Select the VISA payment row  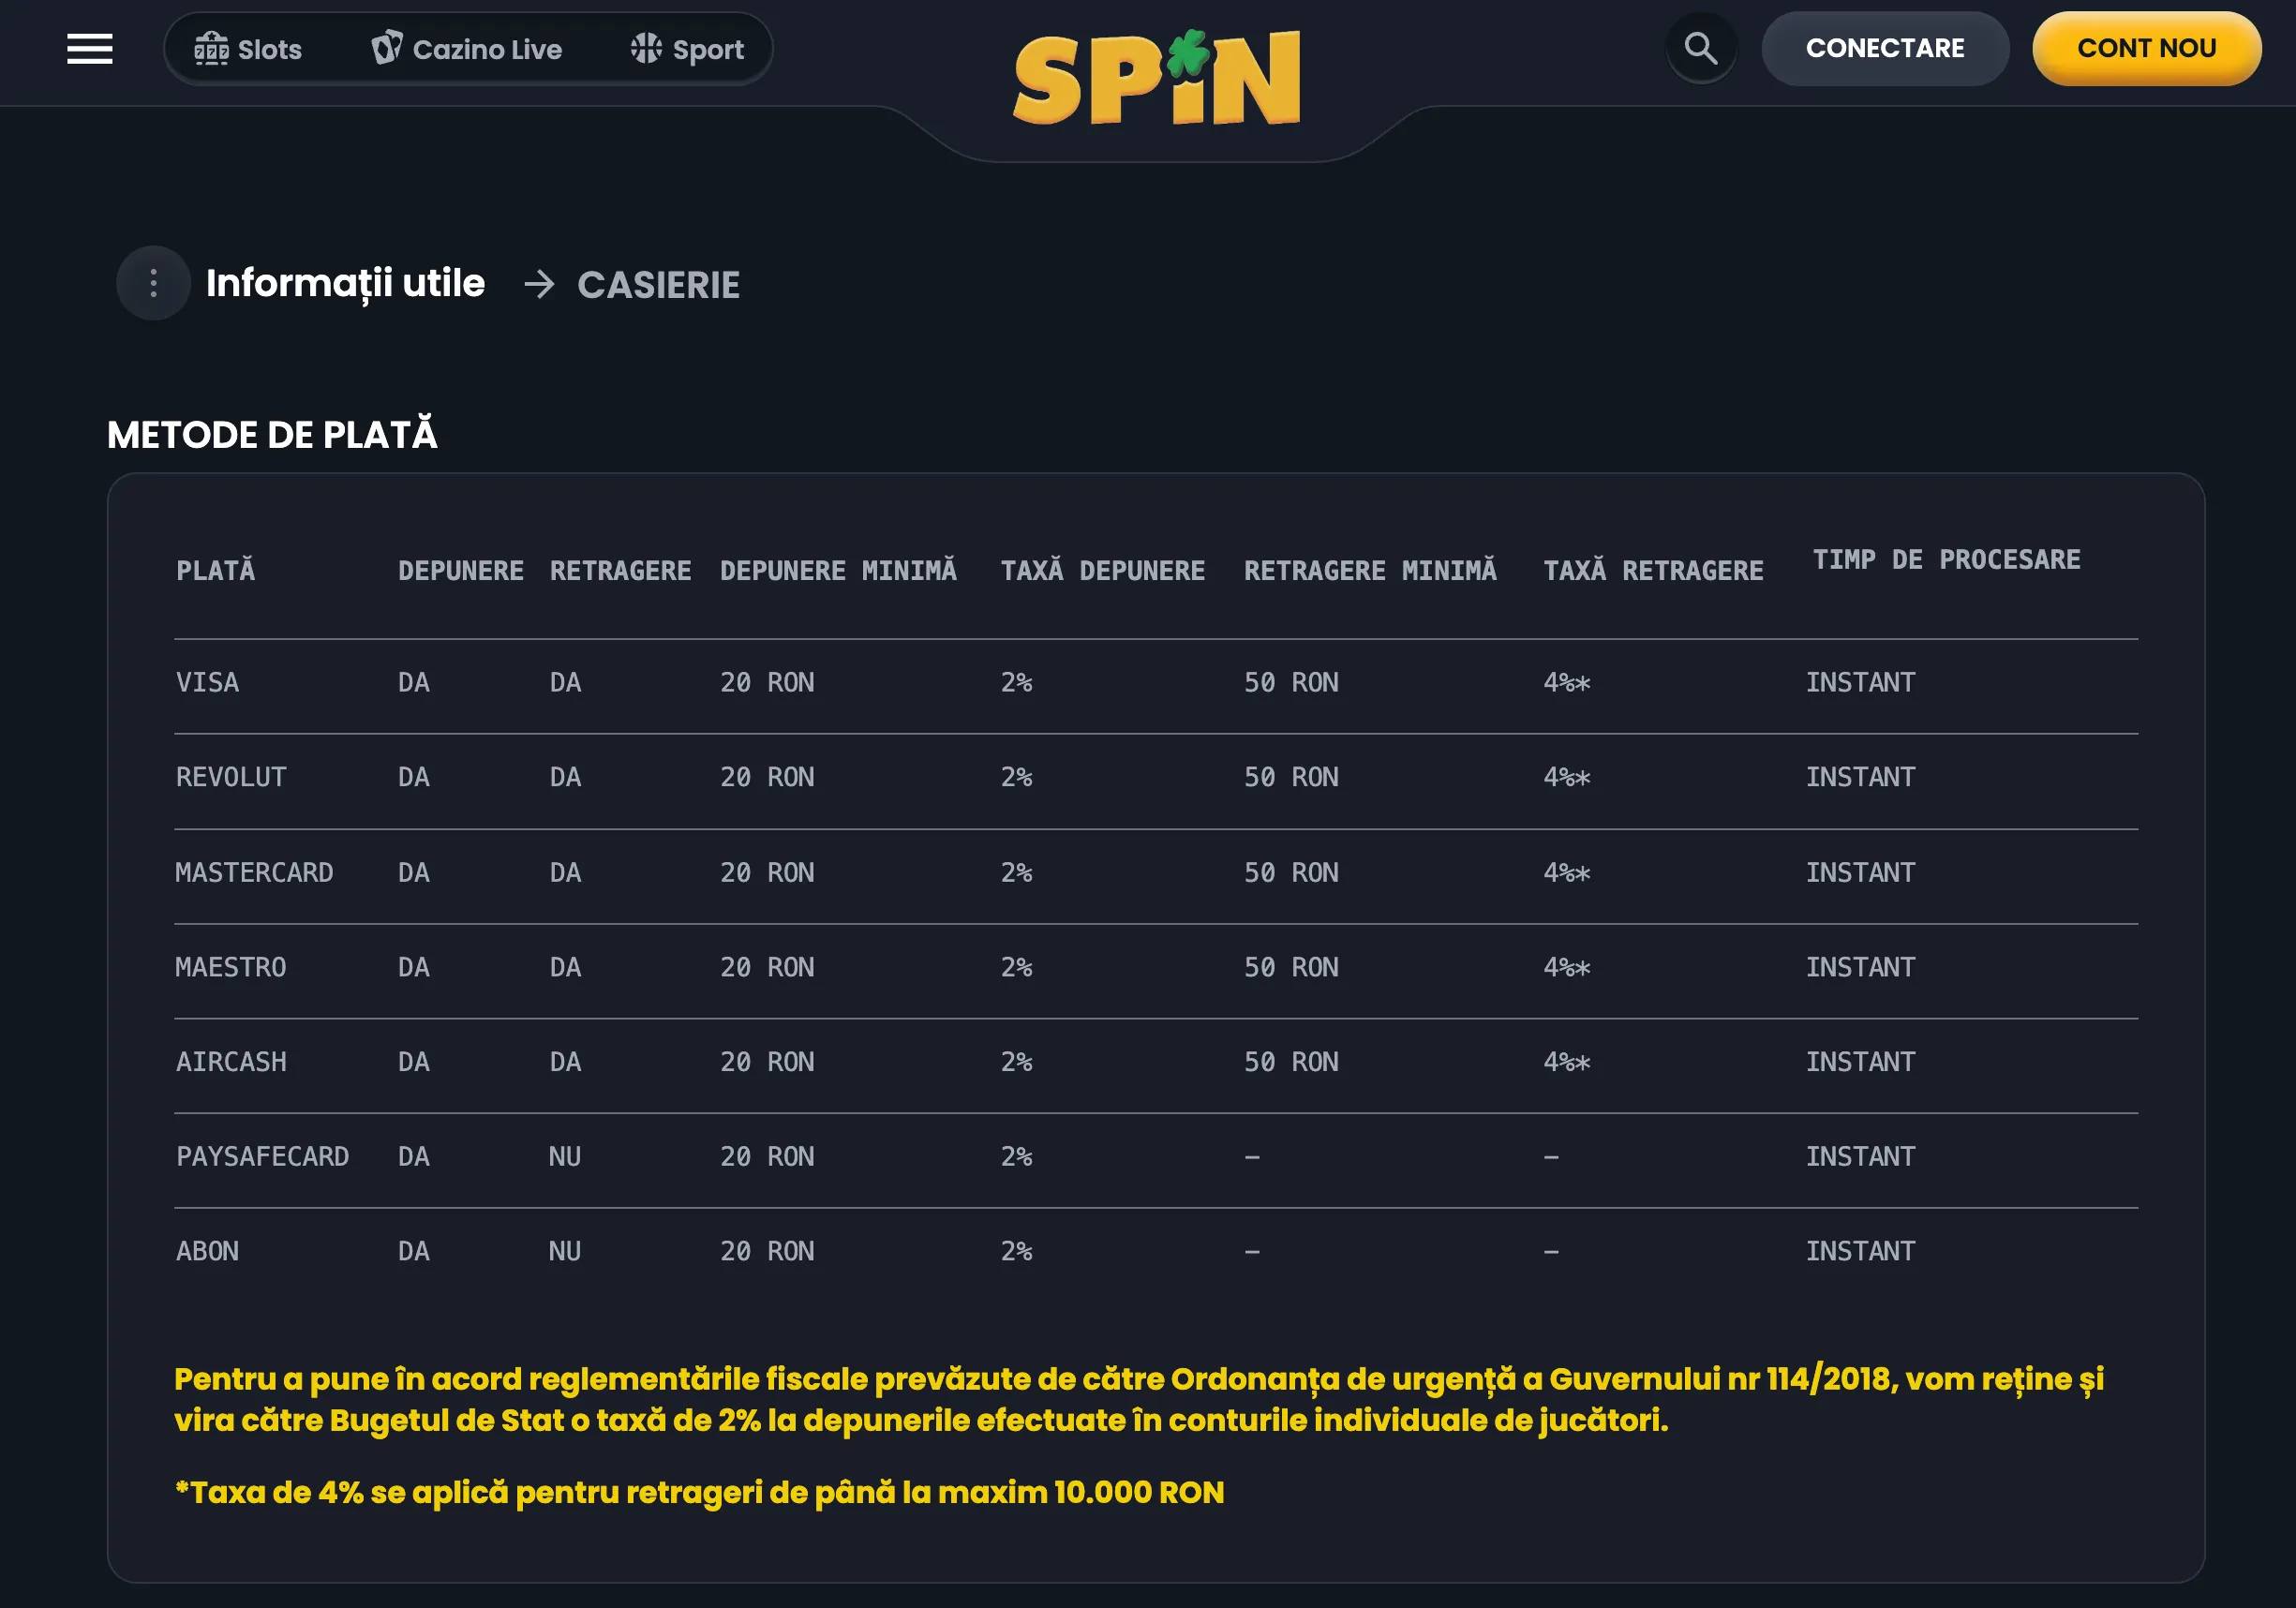[x=207, y=682]
